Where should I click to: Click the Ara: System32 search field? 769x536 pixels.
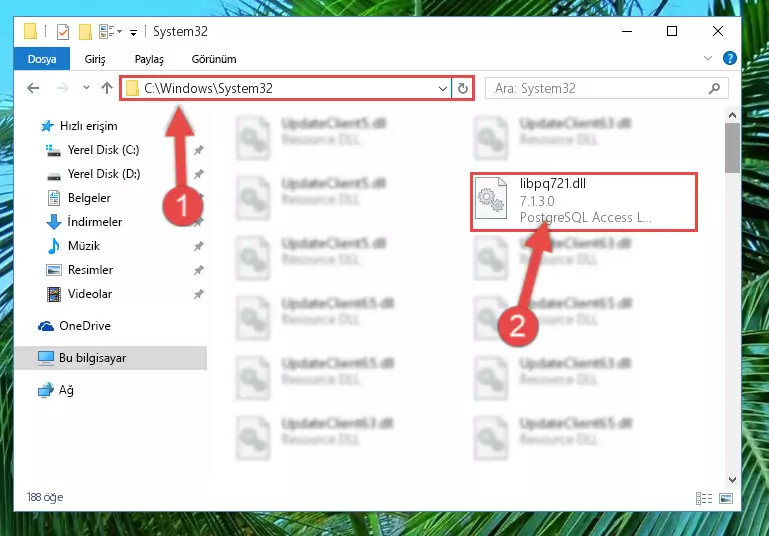coord(607,88)
